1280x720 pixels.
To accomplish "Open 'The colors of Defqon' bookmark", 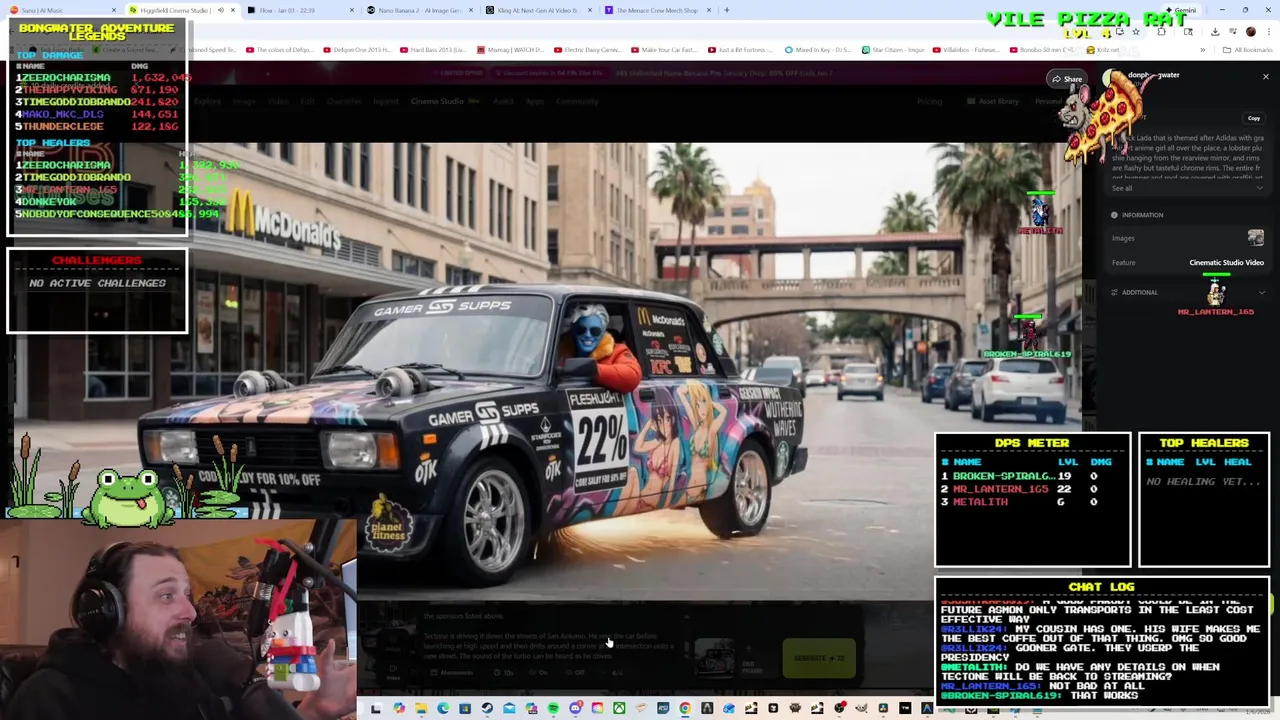I will 279,49.
